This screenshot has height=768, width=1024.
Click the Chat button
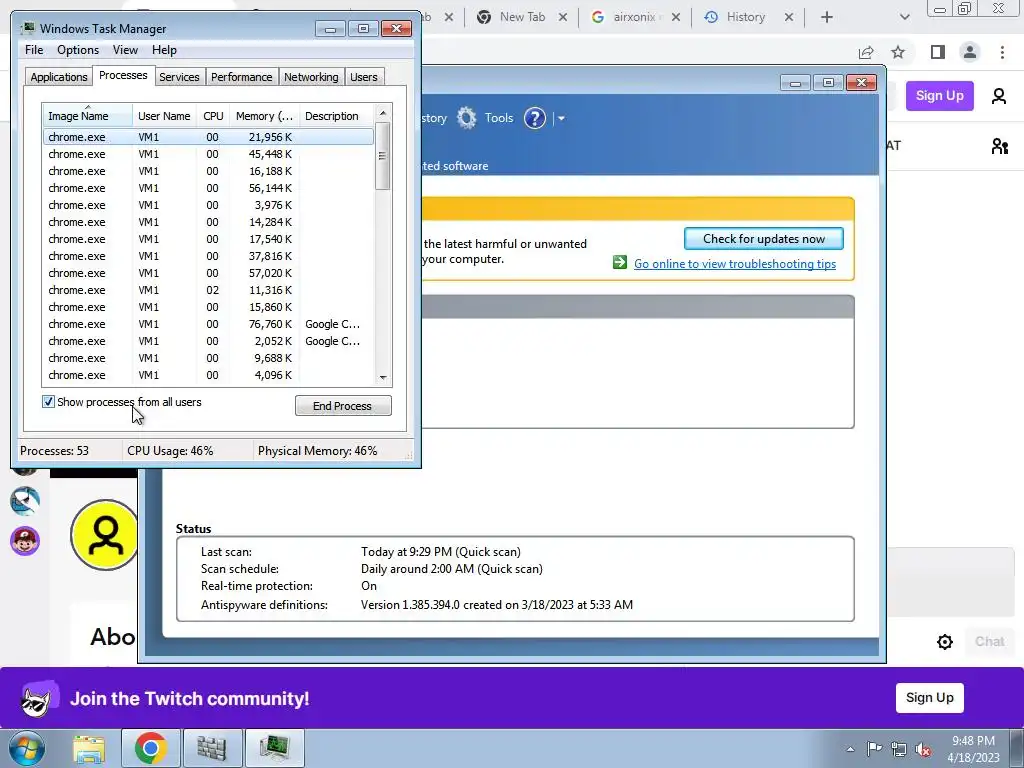989,642
